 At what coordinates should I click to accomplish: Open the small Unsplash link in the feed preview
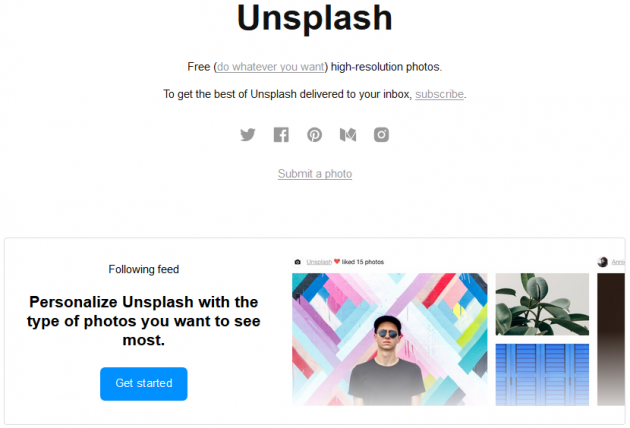(x=319, y=262)
